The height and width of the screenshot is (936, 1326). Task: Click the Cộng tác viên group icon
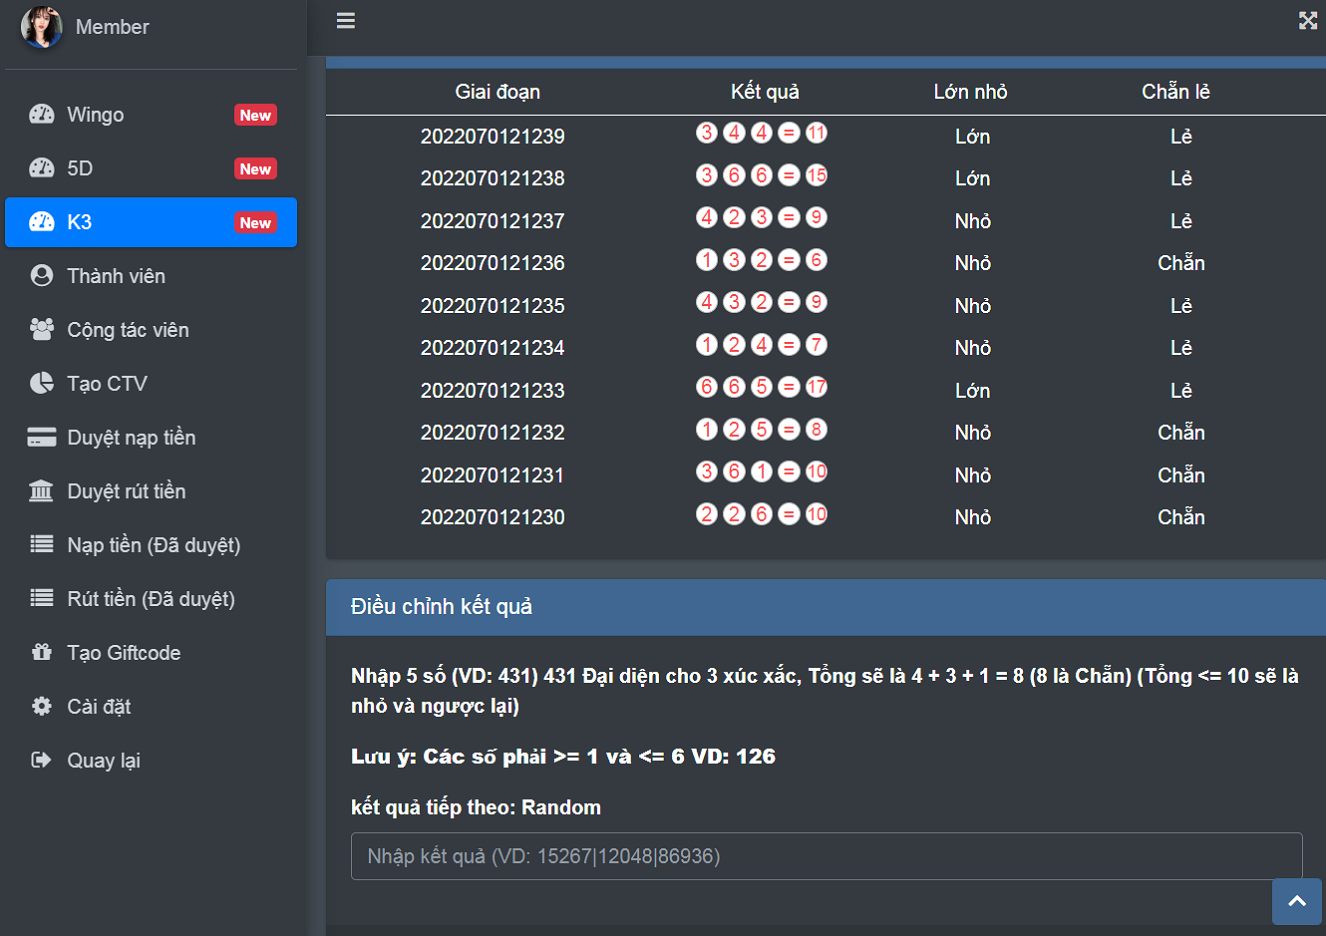click(42, 330)
